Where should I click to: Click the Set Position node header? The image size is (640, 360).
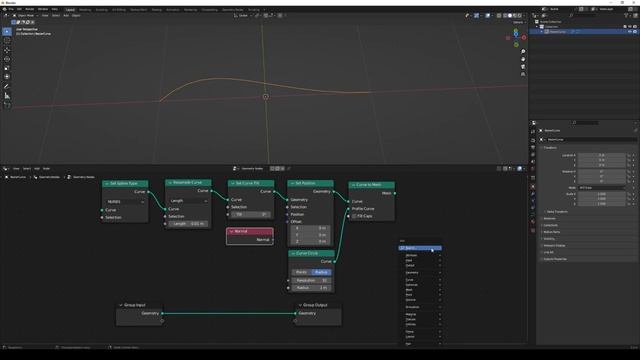point(310,184)
